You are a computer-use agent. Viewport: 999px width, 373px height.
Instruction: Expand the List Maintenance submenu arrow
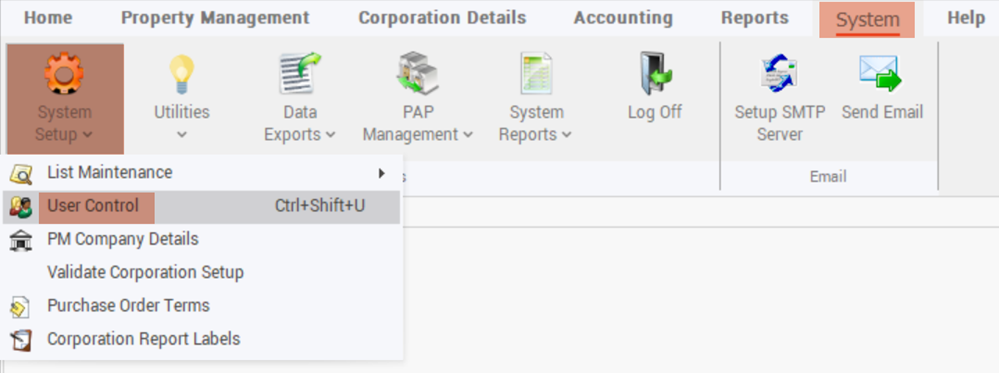pyautogui.click(x=382, y=173)
